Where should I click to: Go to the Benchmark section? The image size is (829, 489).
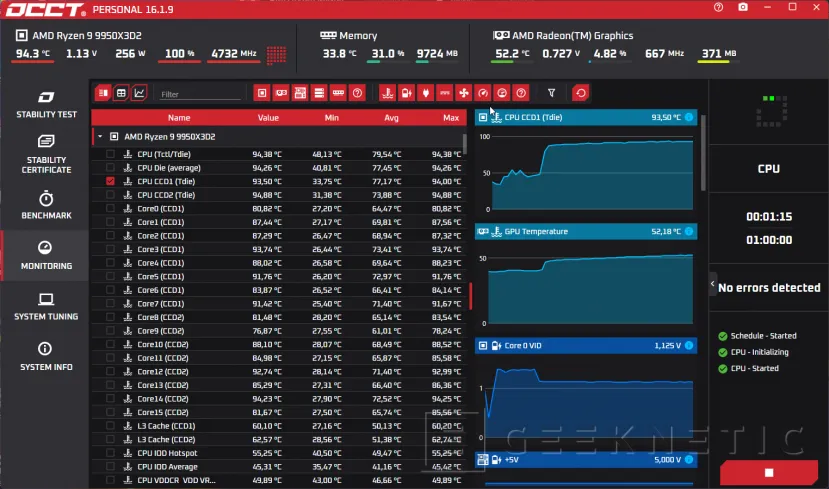coord(46,205)
